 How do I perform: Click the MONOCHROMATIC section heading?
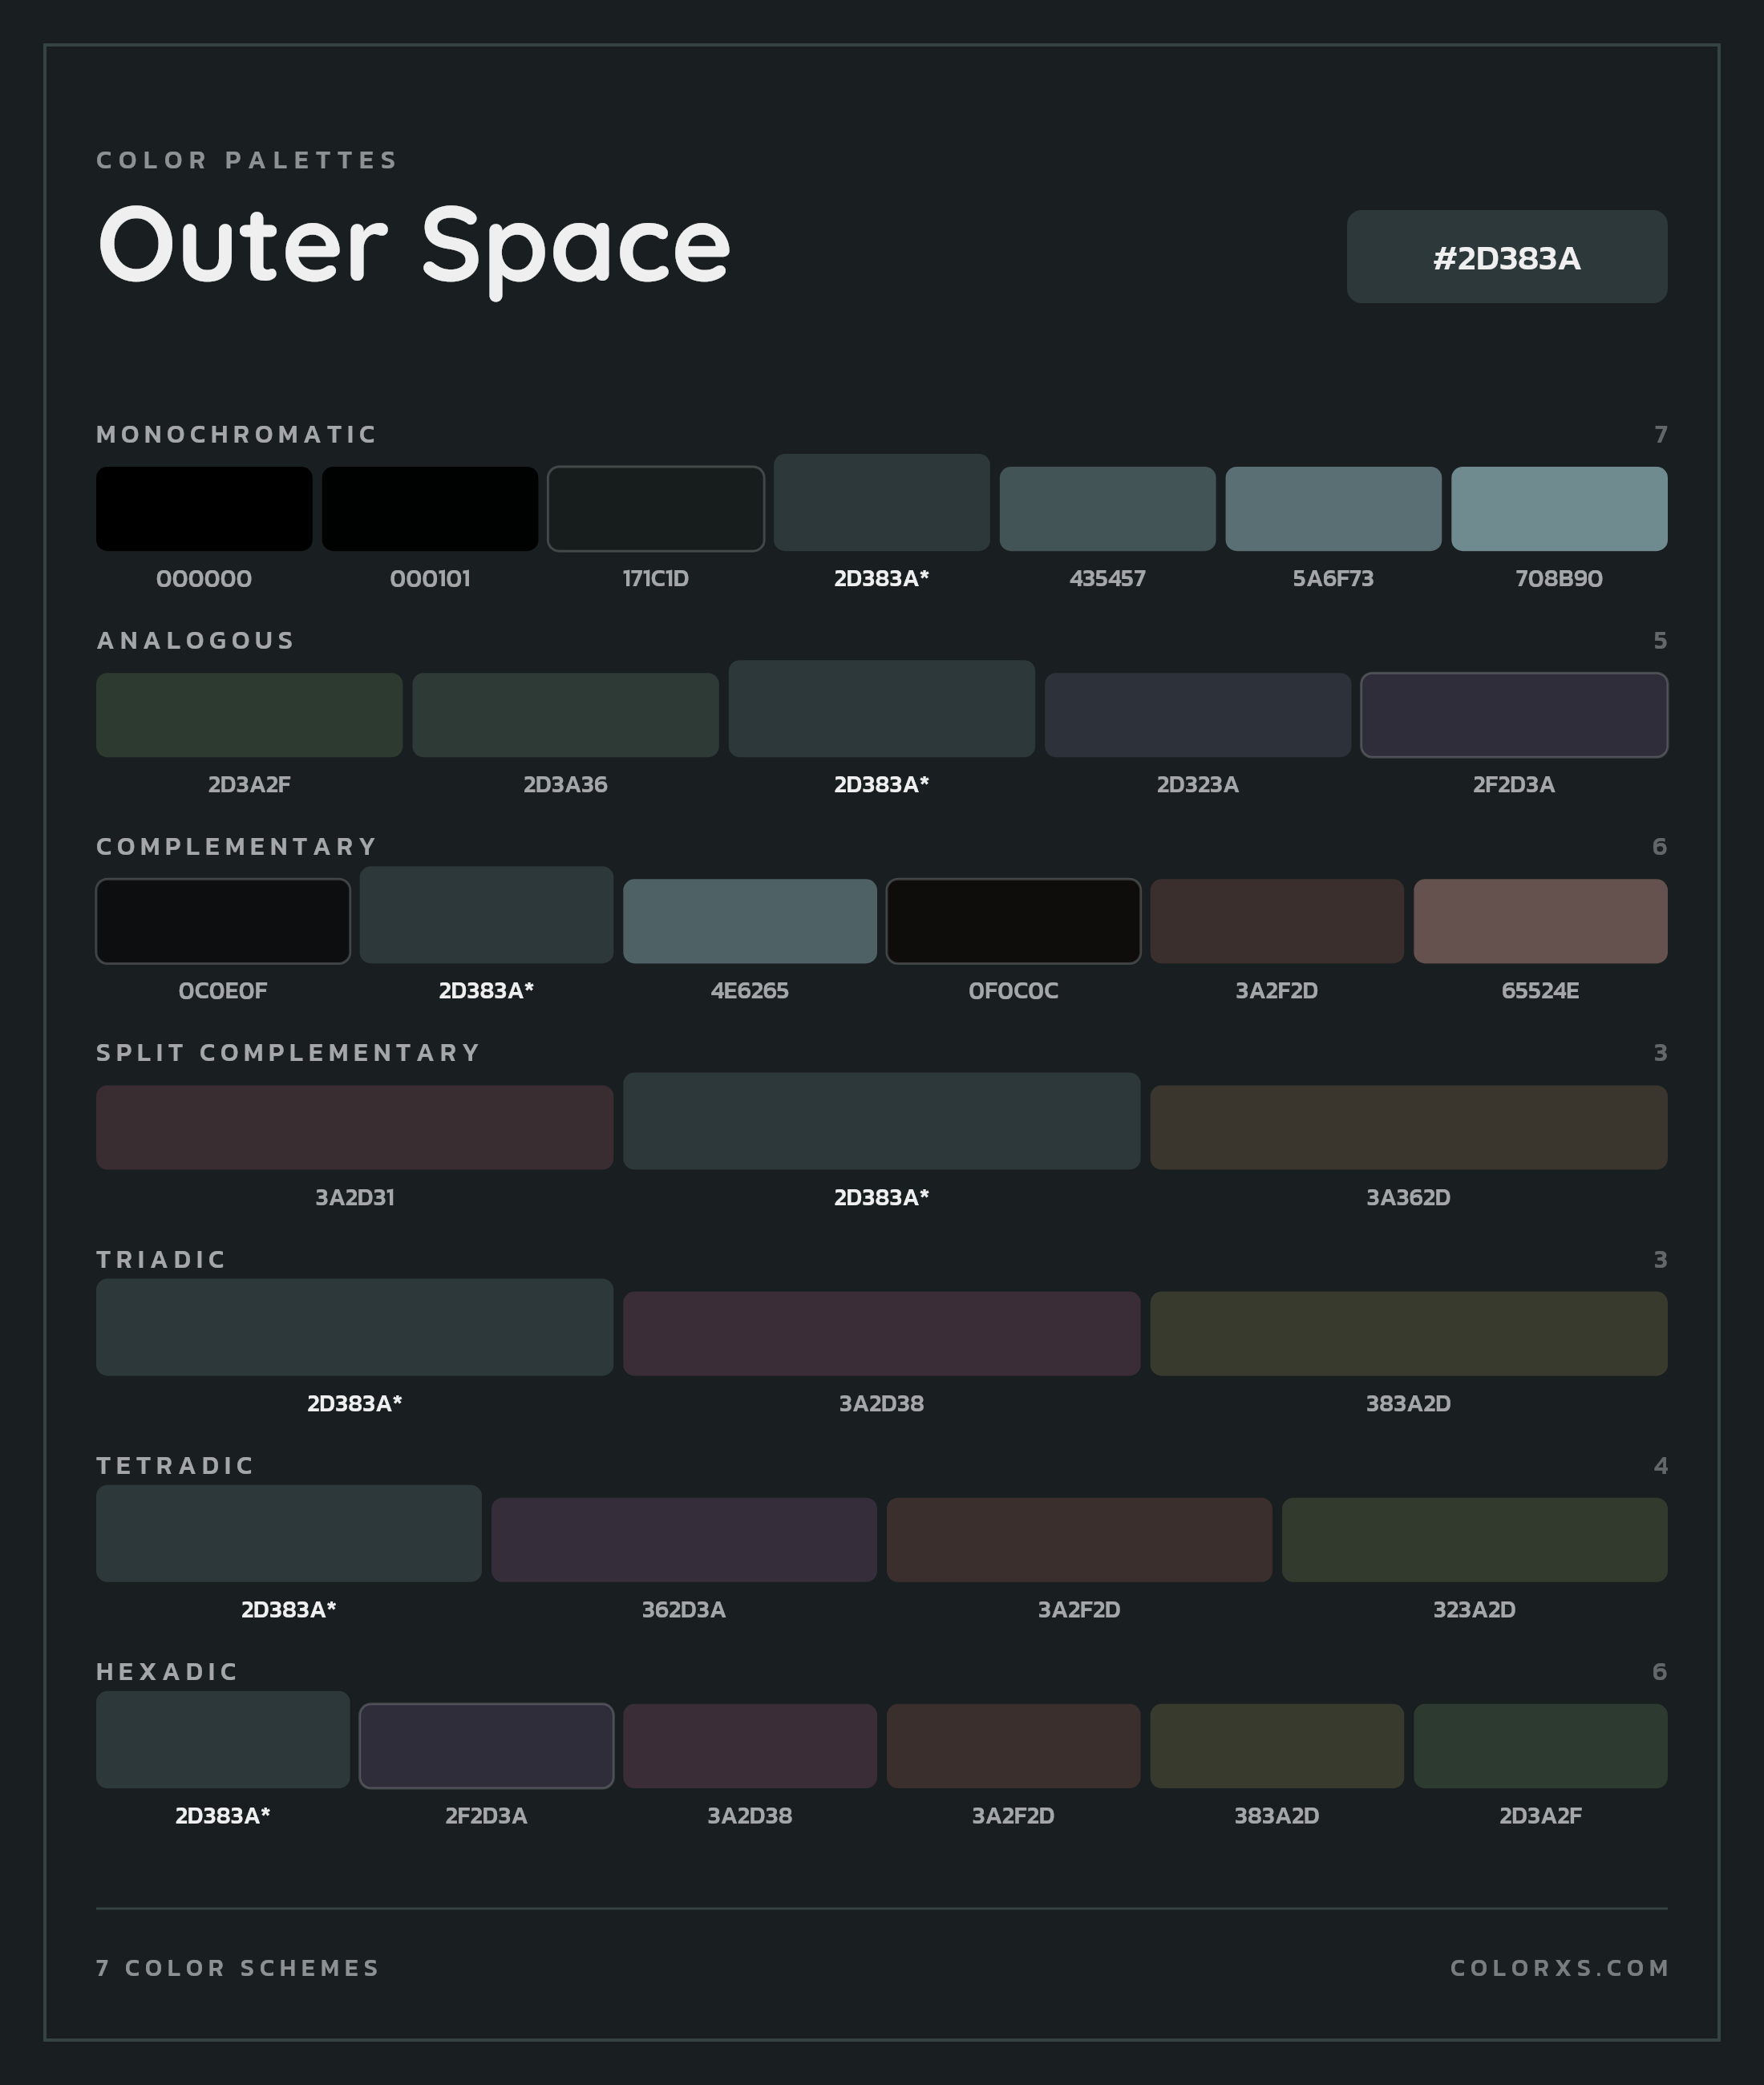point(236,434)
